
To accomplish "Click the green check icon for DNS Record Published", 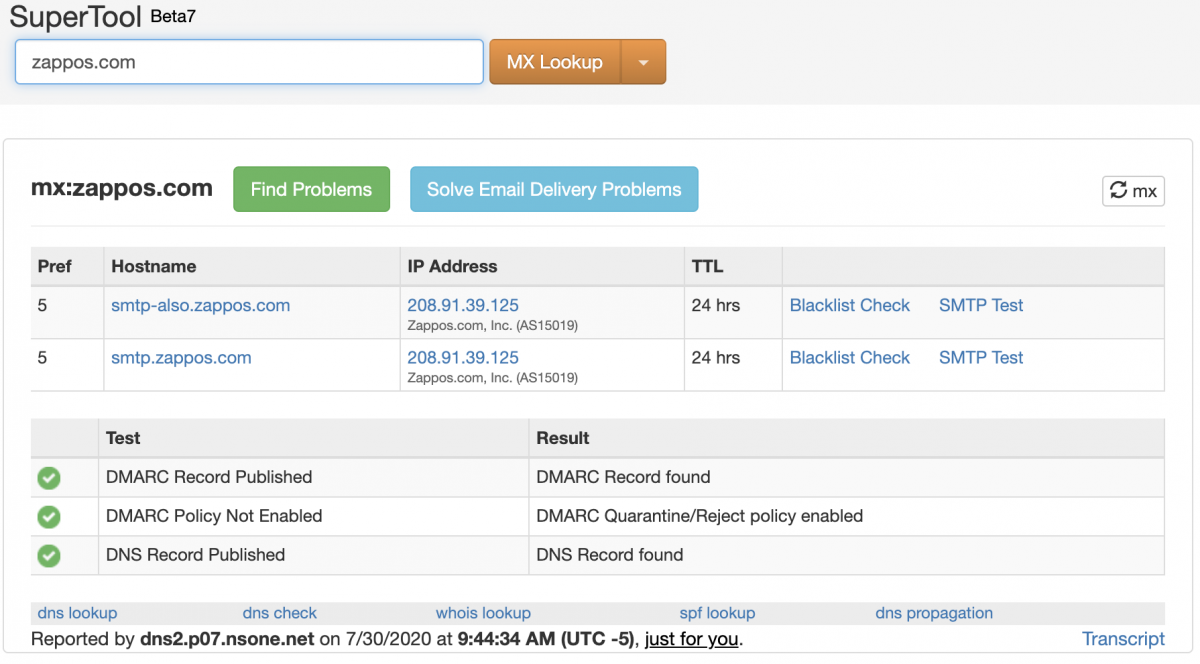I will pyautogui.click(x=49, y=556).
